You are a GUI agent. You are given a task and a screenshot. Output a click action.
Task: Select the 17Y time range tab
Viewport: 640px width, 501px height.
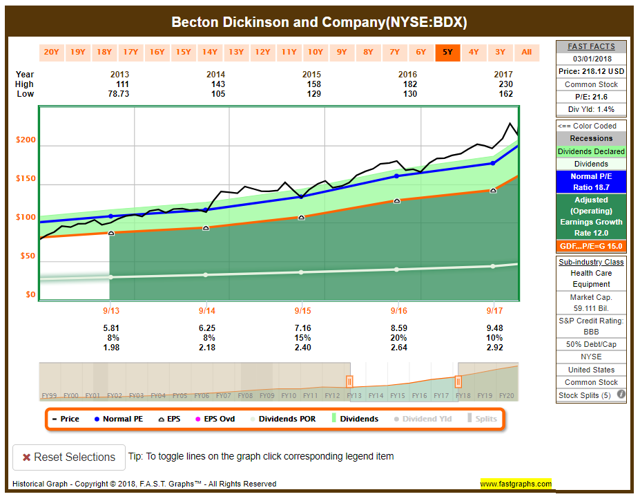[131, 53]
